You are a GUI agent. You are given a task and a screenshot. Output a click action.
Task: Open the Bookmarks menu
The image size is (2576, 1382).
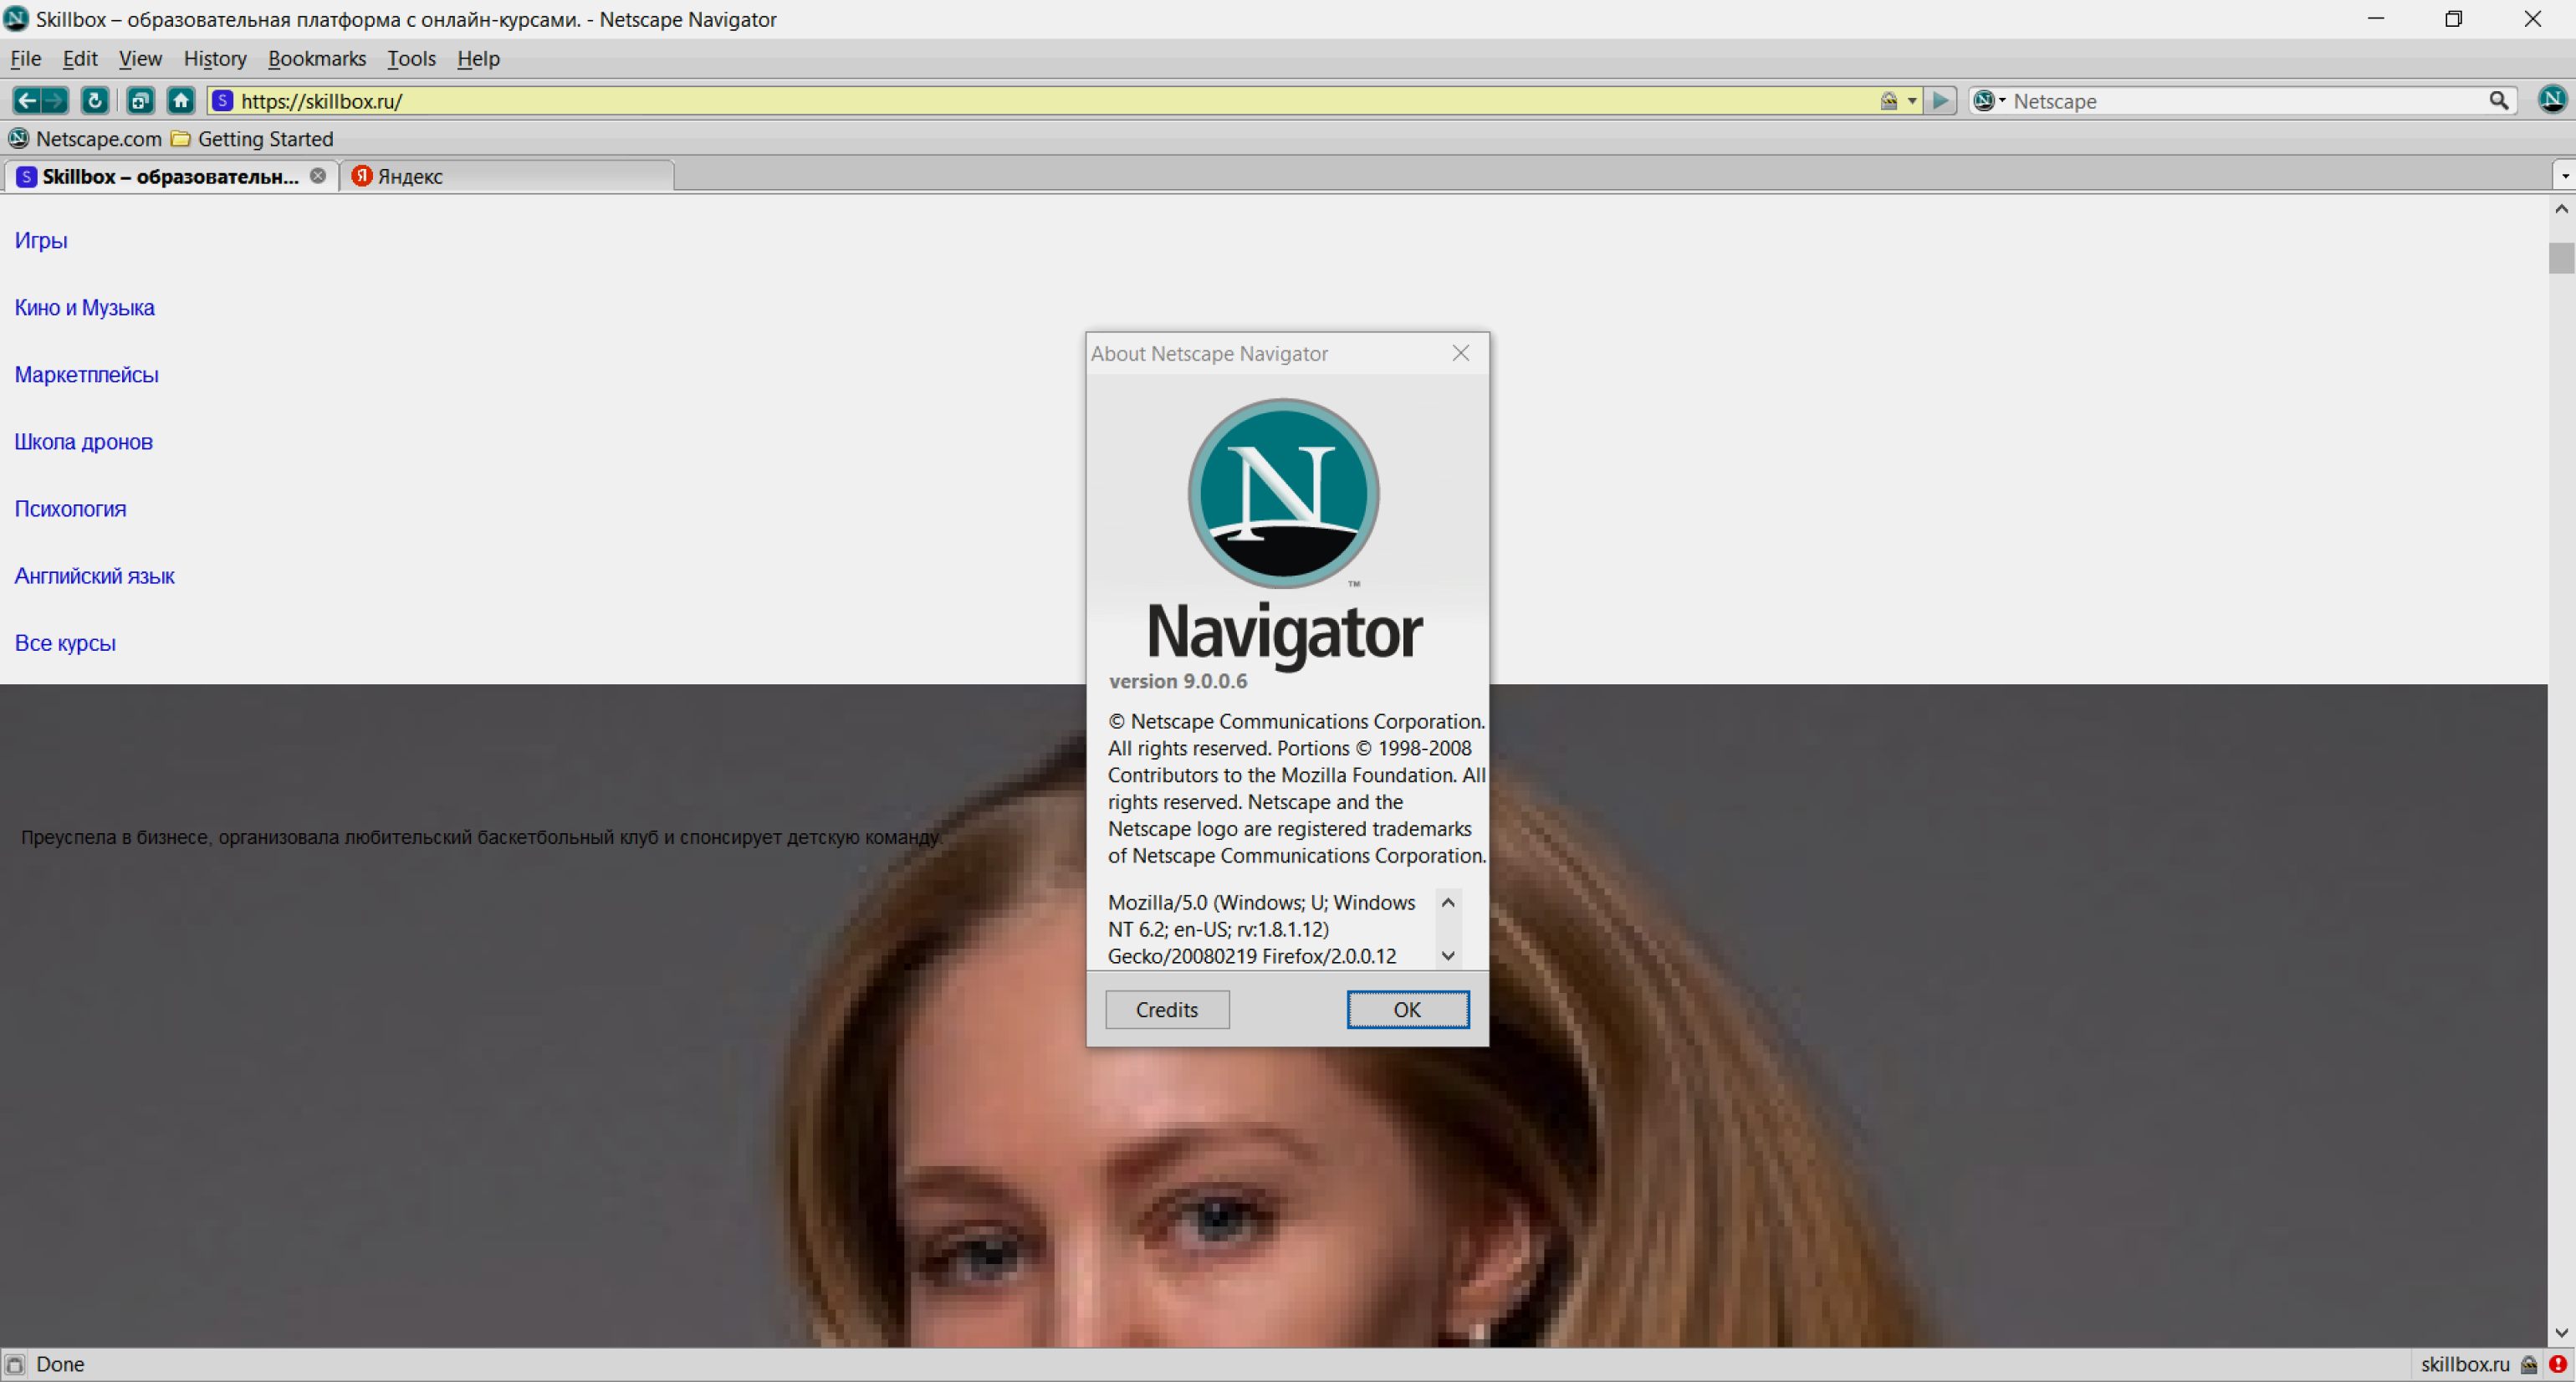pyautogui.click(x=319, y=58)
